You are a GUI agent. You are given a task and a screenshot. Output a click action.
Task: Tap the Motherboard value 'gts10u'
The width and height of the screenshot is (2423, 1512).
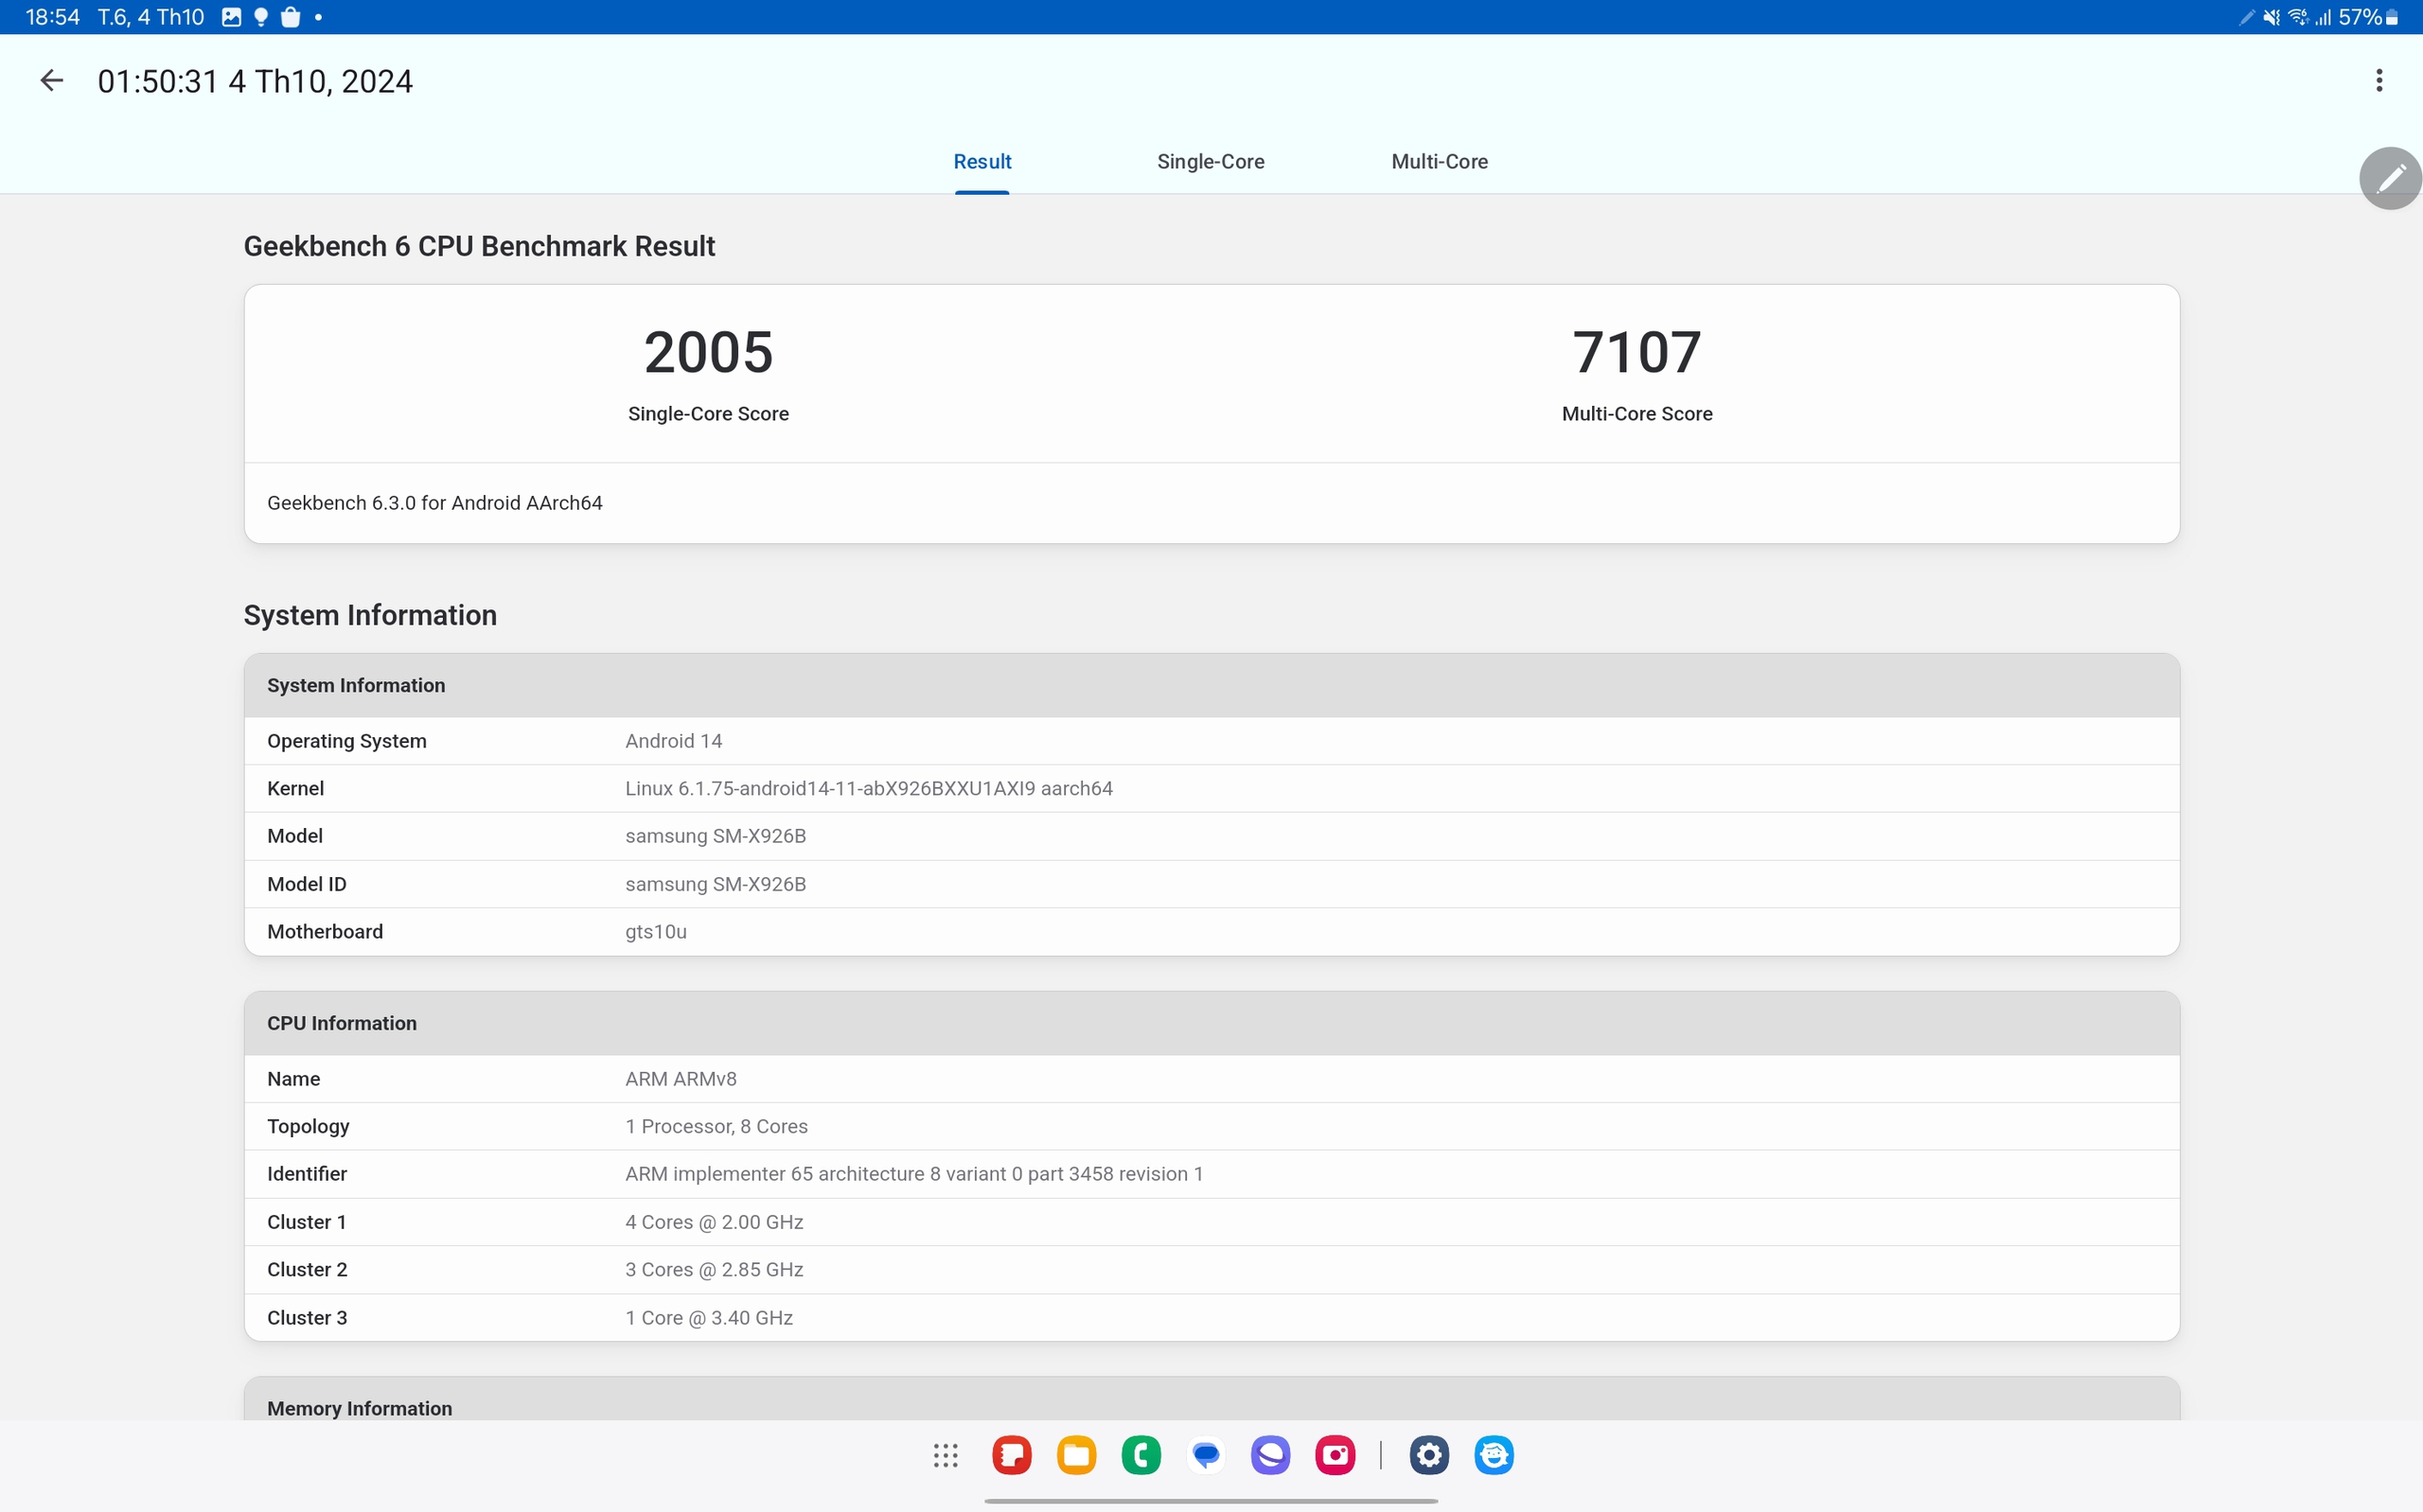(x=656, y=932)
